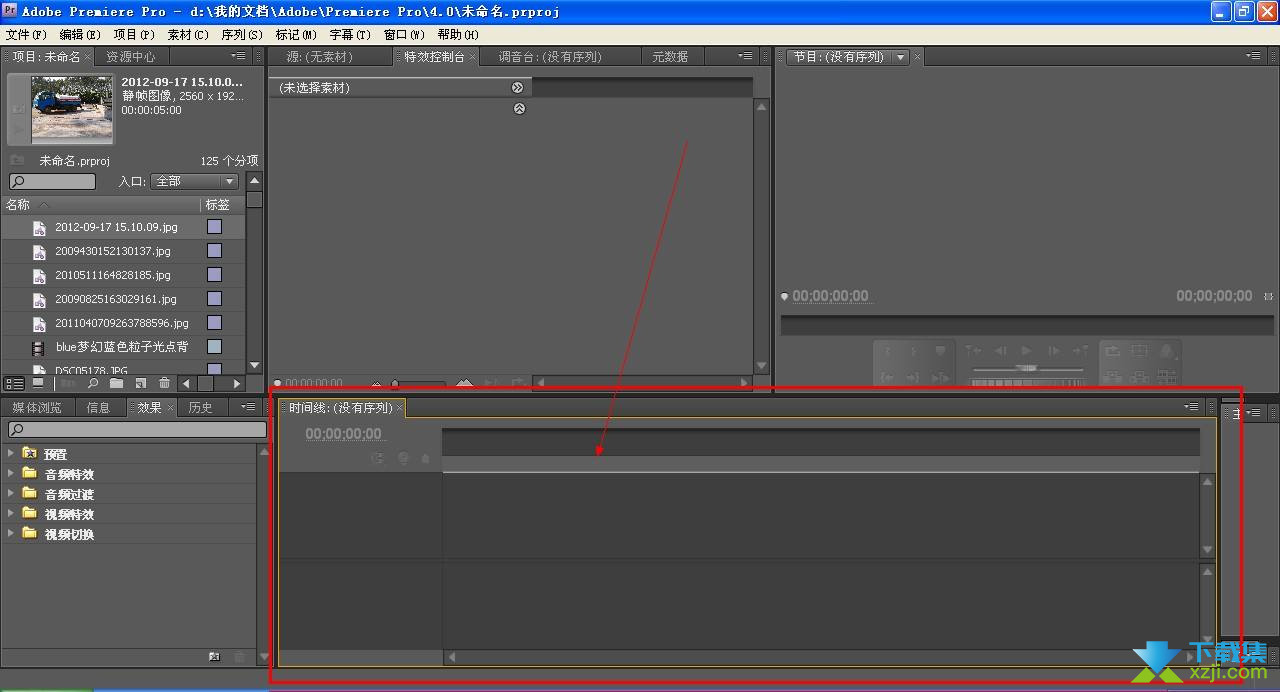The height and width of the screenshot is (692, 1280).
Task: Switch to the 资源中心 tab
Action: 131,57
